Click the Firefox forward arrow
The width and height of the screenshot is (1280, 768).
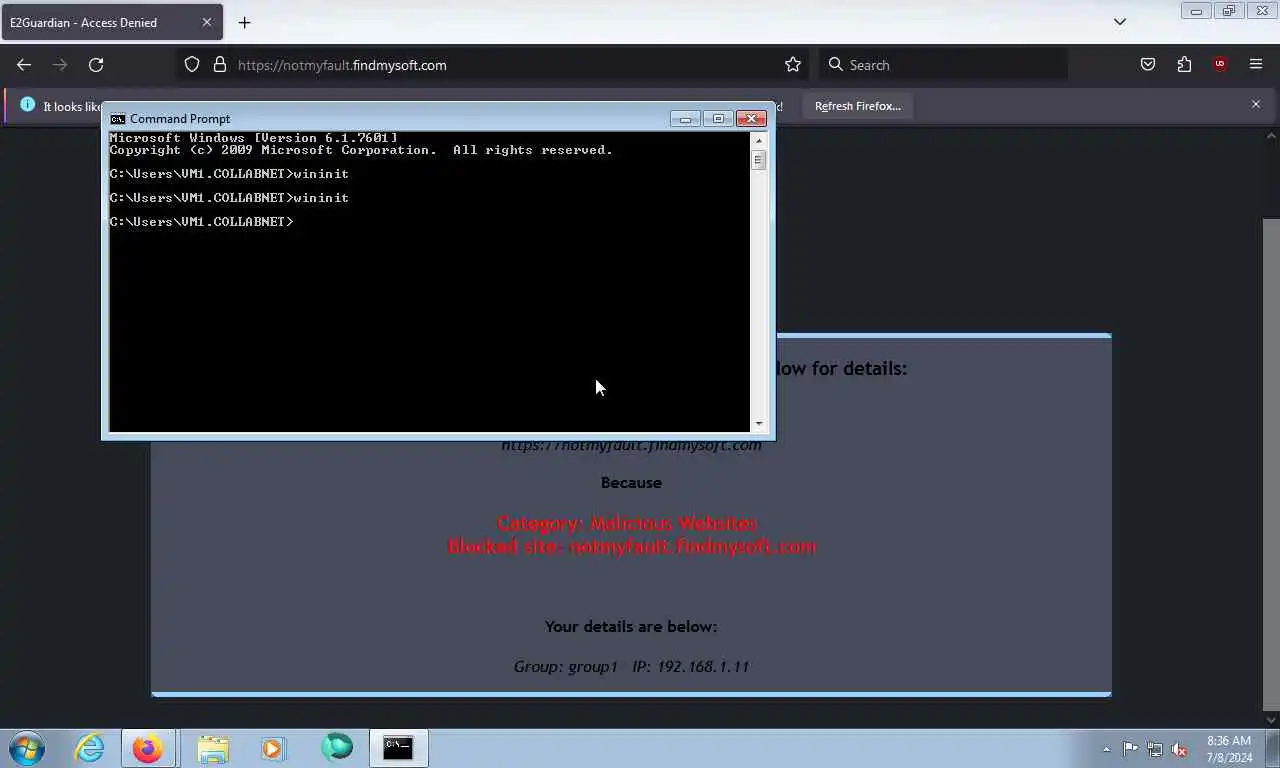click(60, 64)
